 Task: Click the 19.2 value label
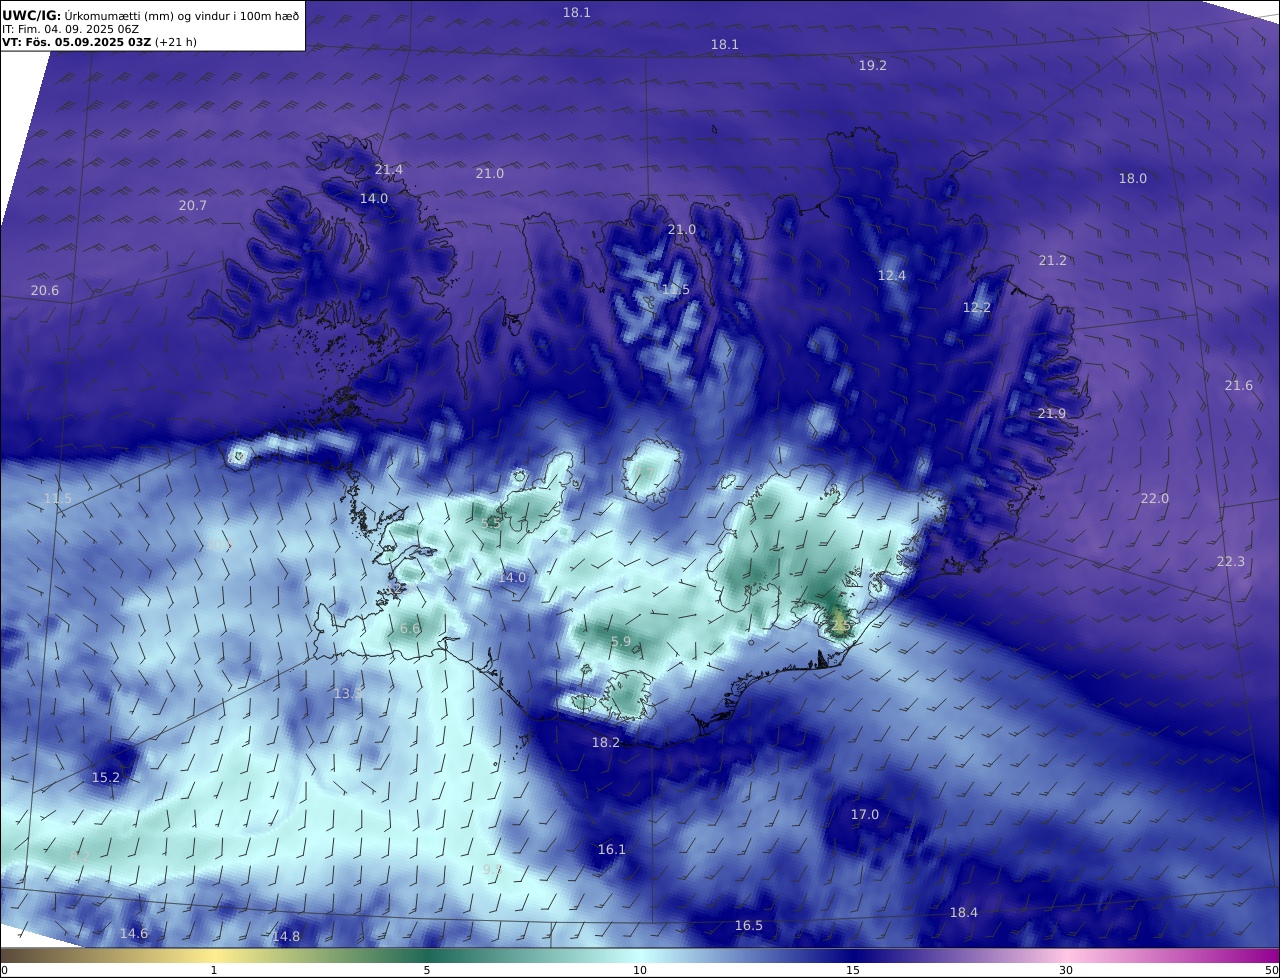click(873, 65)
